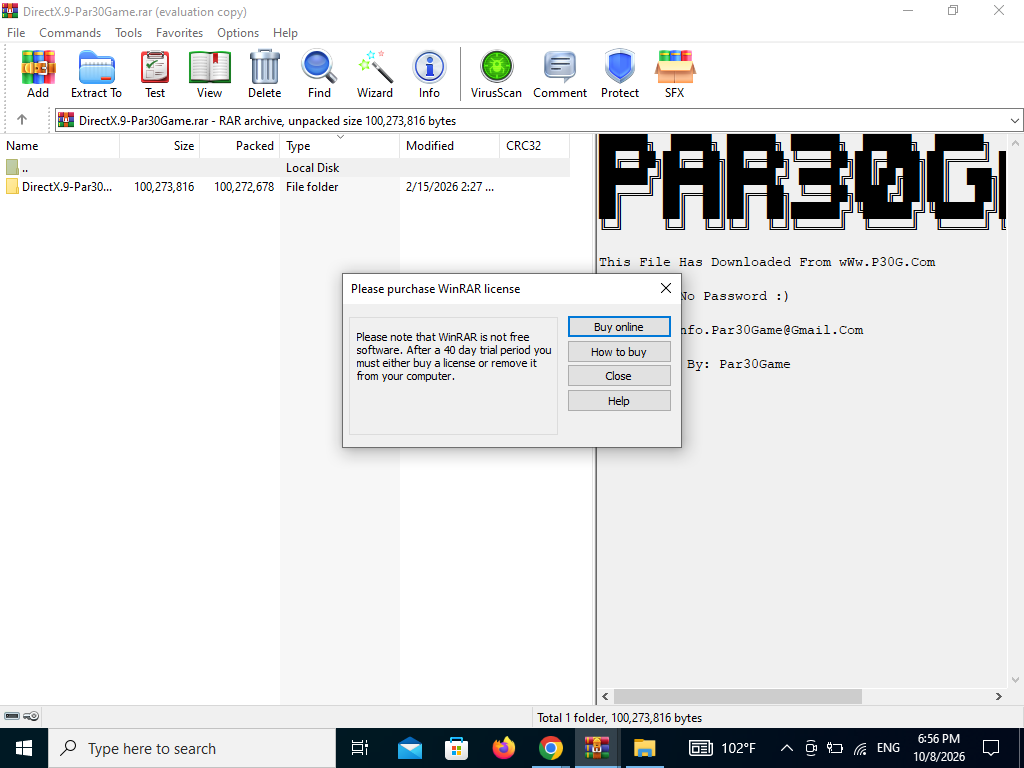This screenshot has width=1024, height=768.
Task: Sort by Packed column header
Action: tap(240, 146)
